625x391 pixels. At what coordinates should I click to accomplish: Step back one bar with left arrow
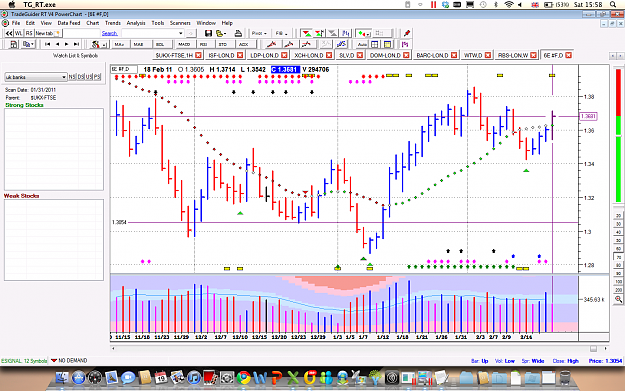[x=57, y=44]
